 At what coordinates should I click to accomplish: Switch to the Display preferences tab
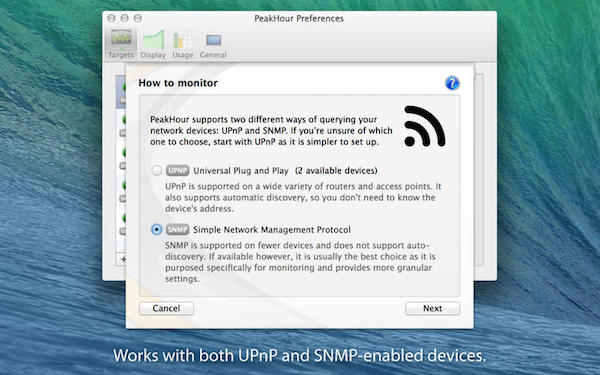(x=153, y=44)
